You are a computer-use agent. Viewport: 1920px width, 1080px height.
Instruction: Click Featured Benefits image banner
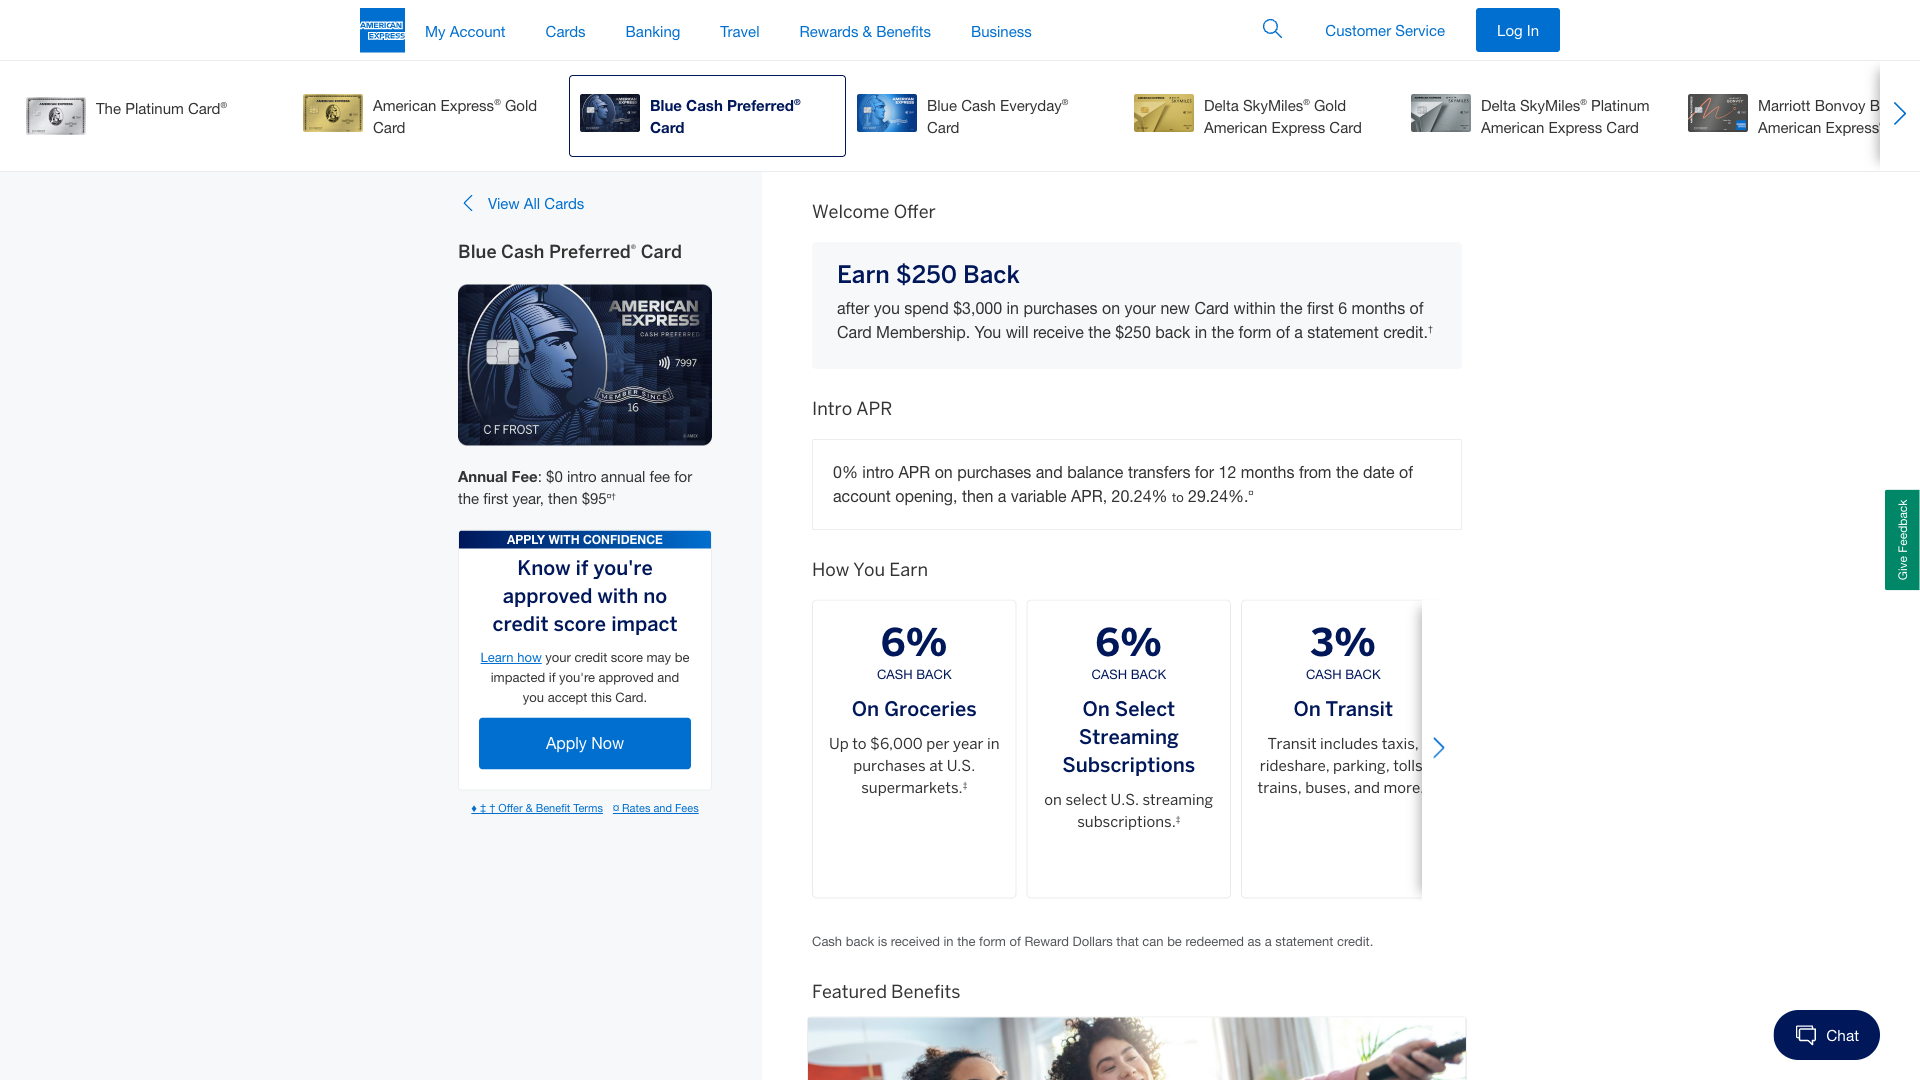coord(1137,1048)
